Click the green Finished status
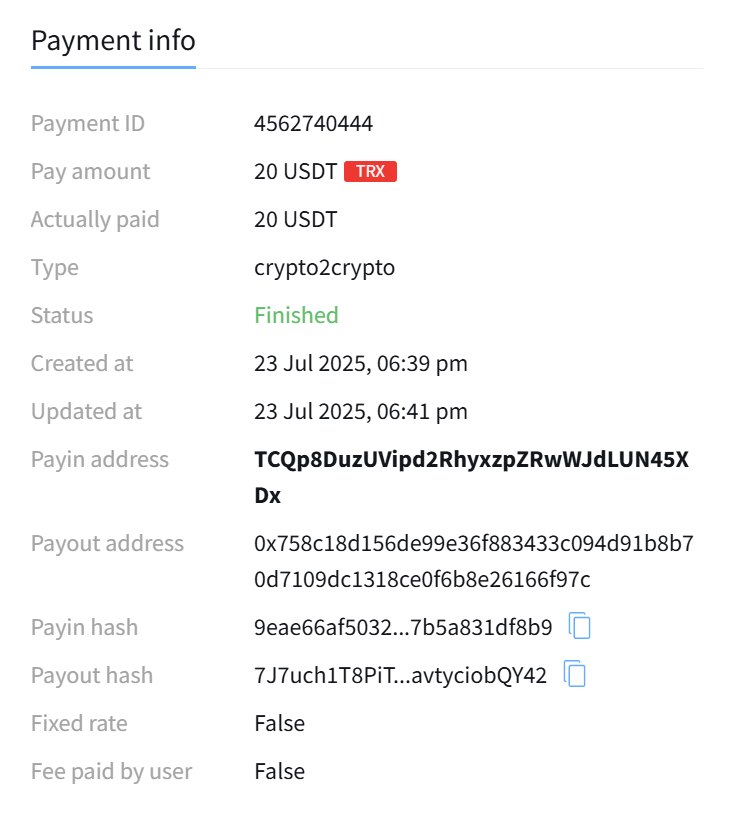This screenshot has width=729, height=817. point(296,315)
